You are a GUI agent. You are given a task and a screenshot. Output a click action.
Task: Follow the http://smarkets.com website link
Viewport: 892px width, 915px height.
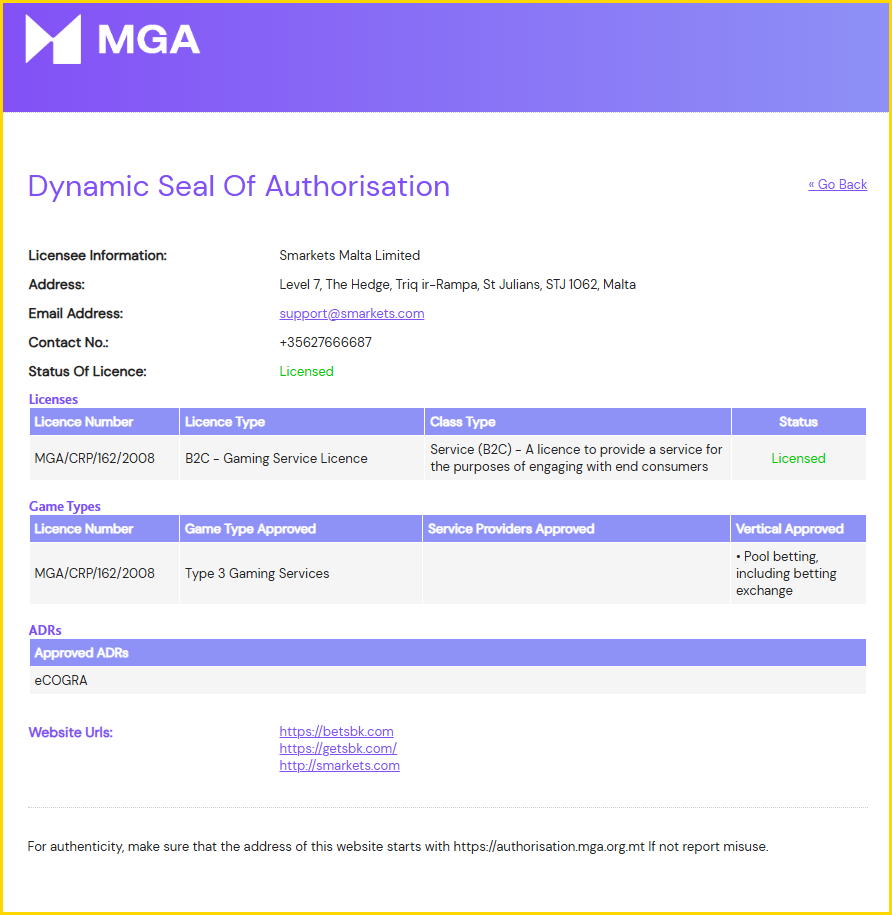click(340, 766)
